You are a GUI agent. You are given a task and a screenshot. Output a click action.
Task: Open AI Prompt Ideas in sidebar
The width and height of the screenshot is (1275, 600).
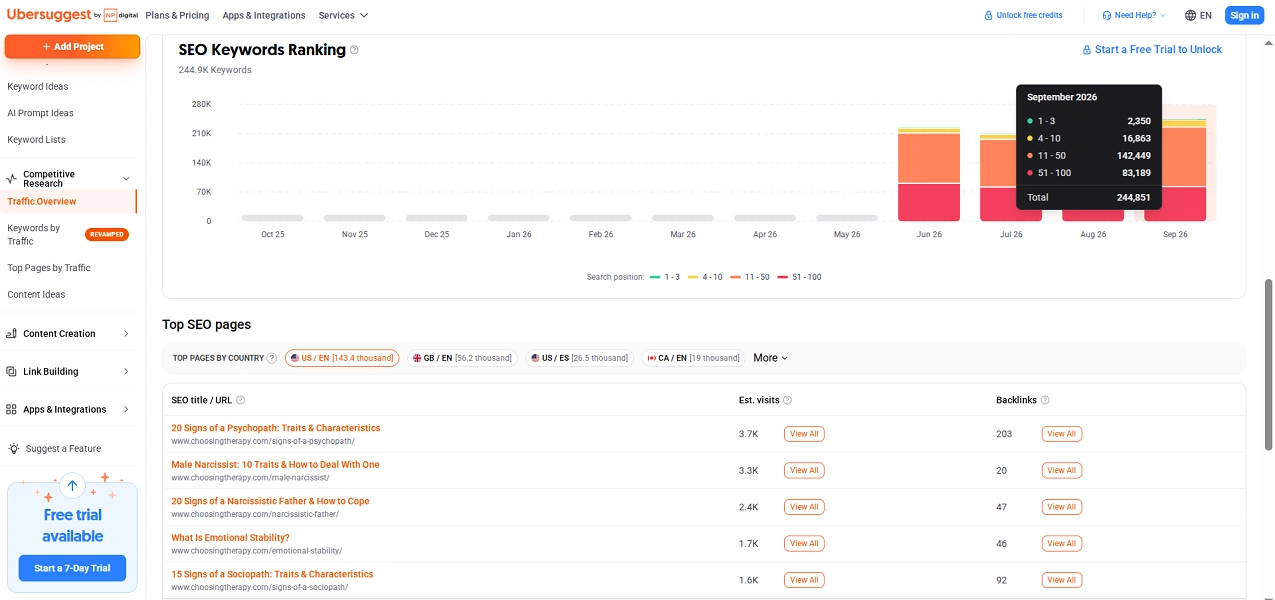[x=40, y=113]
